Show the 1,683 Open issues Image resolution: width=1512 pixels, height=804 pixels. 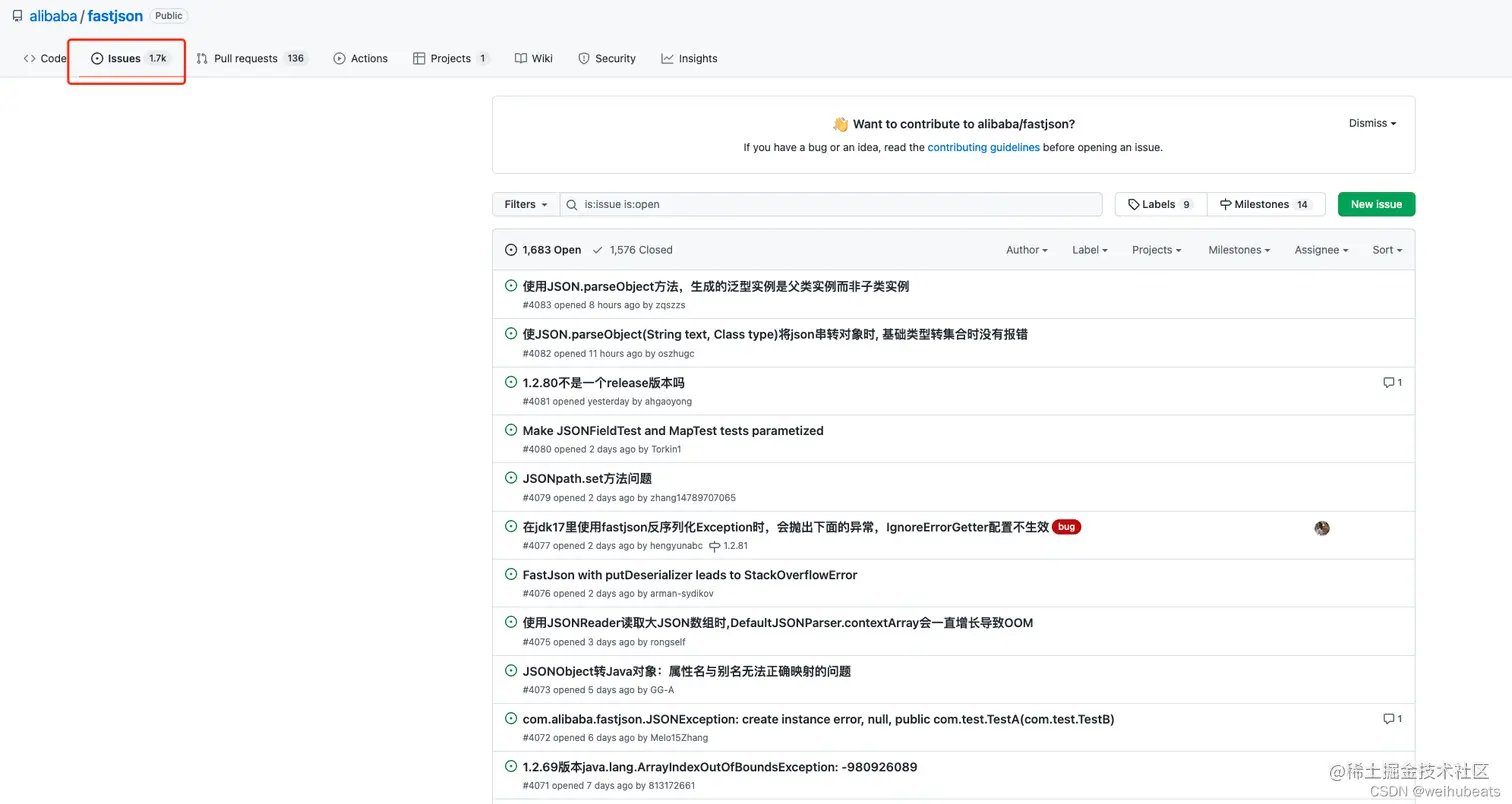(543, 250)
